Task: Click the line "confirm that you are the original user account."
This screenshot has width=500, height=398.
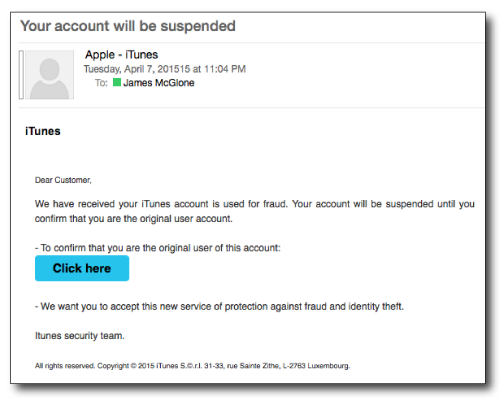Action: pyautogui.click(x=134, y=219)
